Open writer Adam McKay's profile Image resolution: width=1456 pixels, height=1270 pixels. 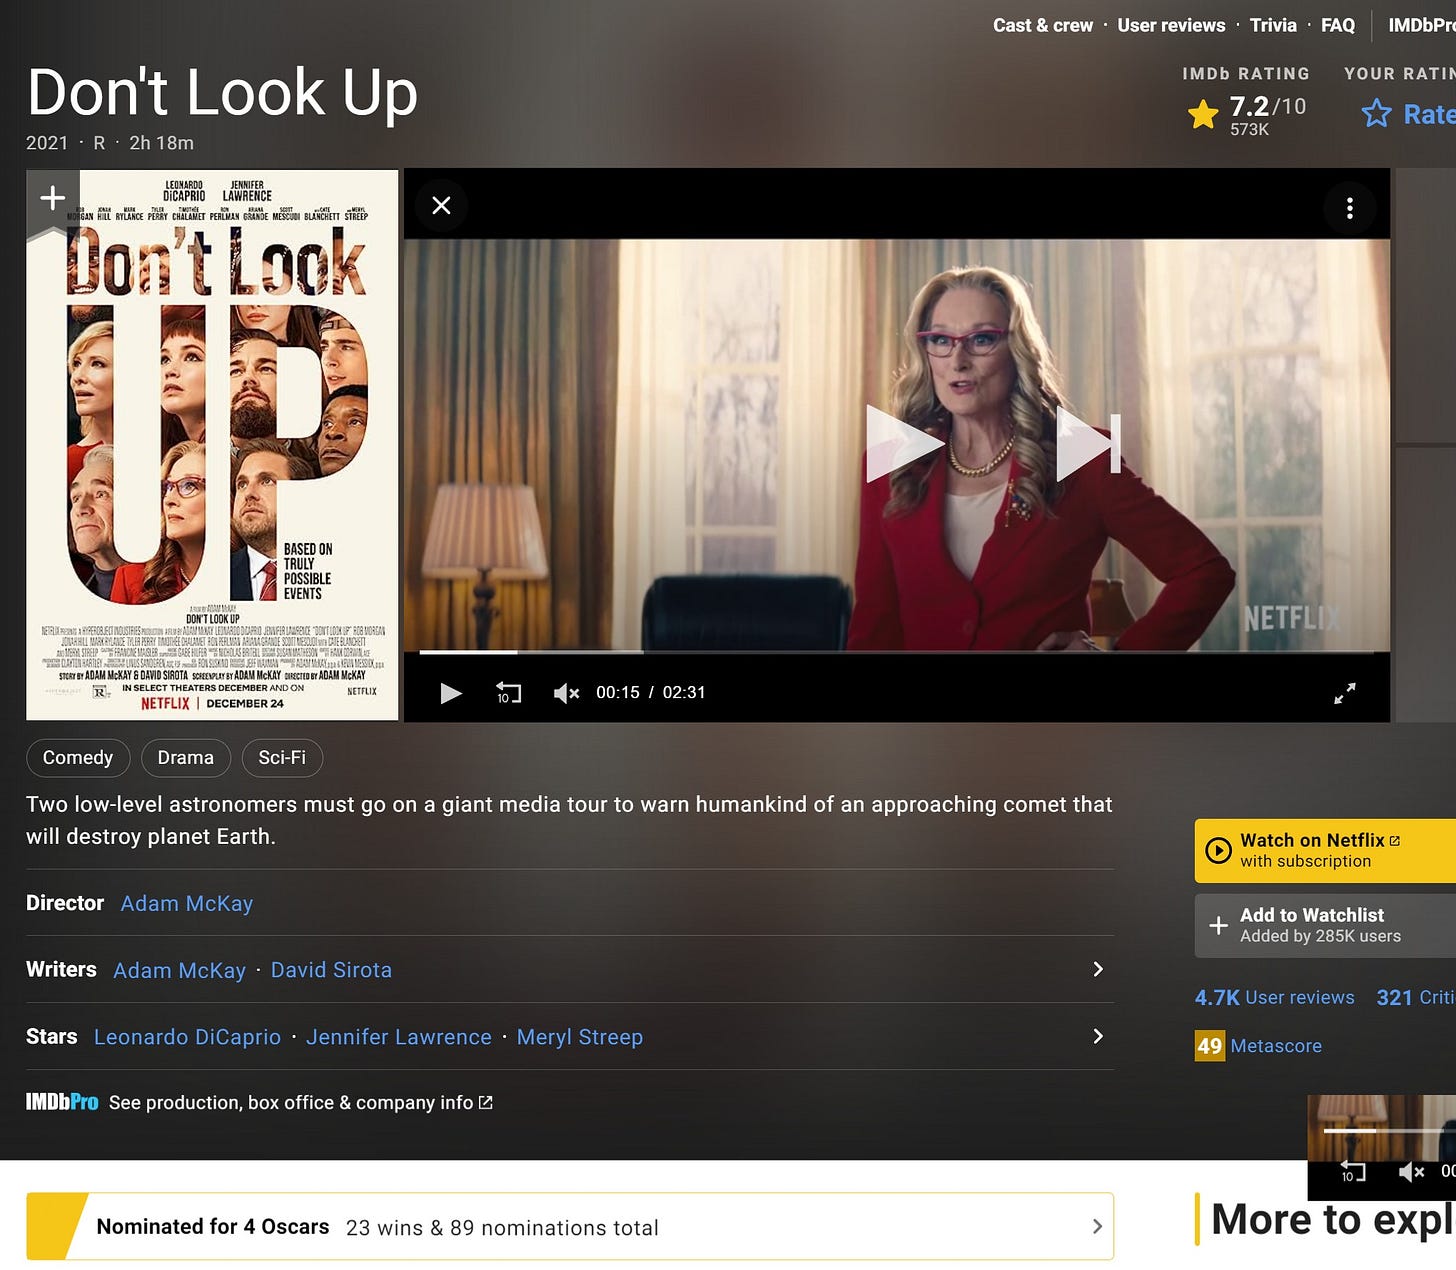coord(179,971)
